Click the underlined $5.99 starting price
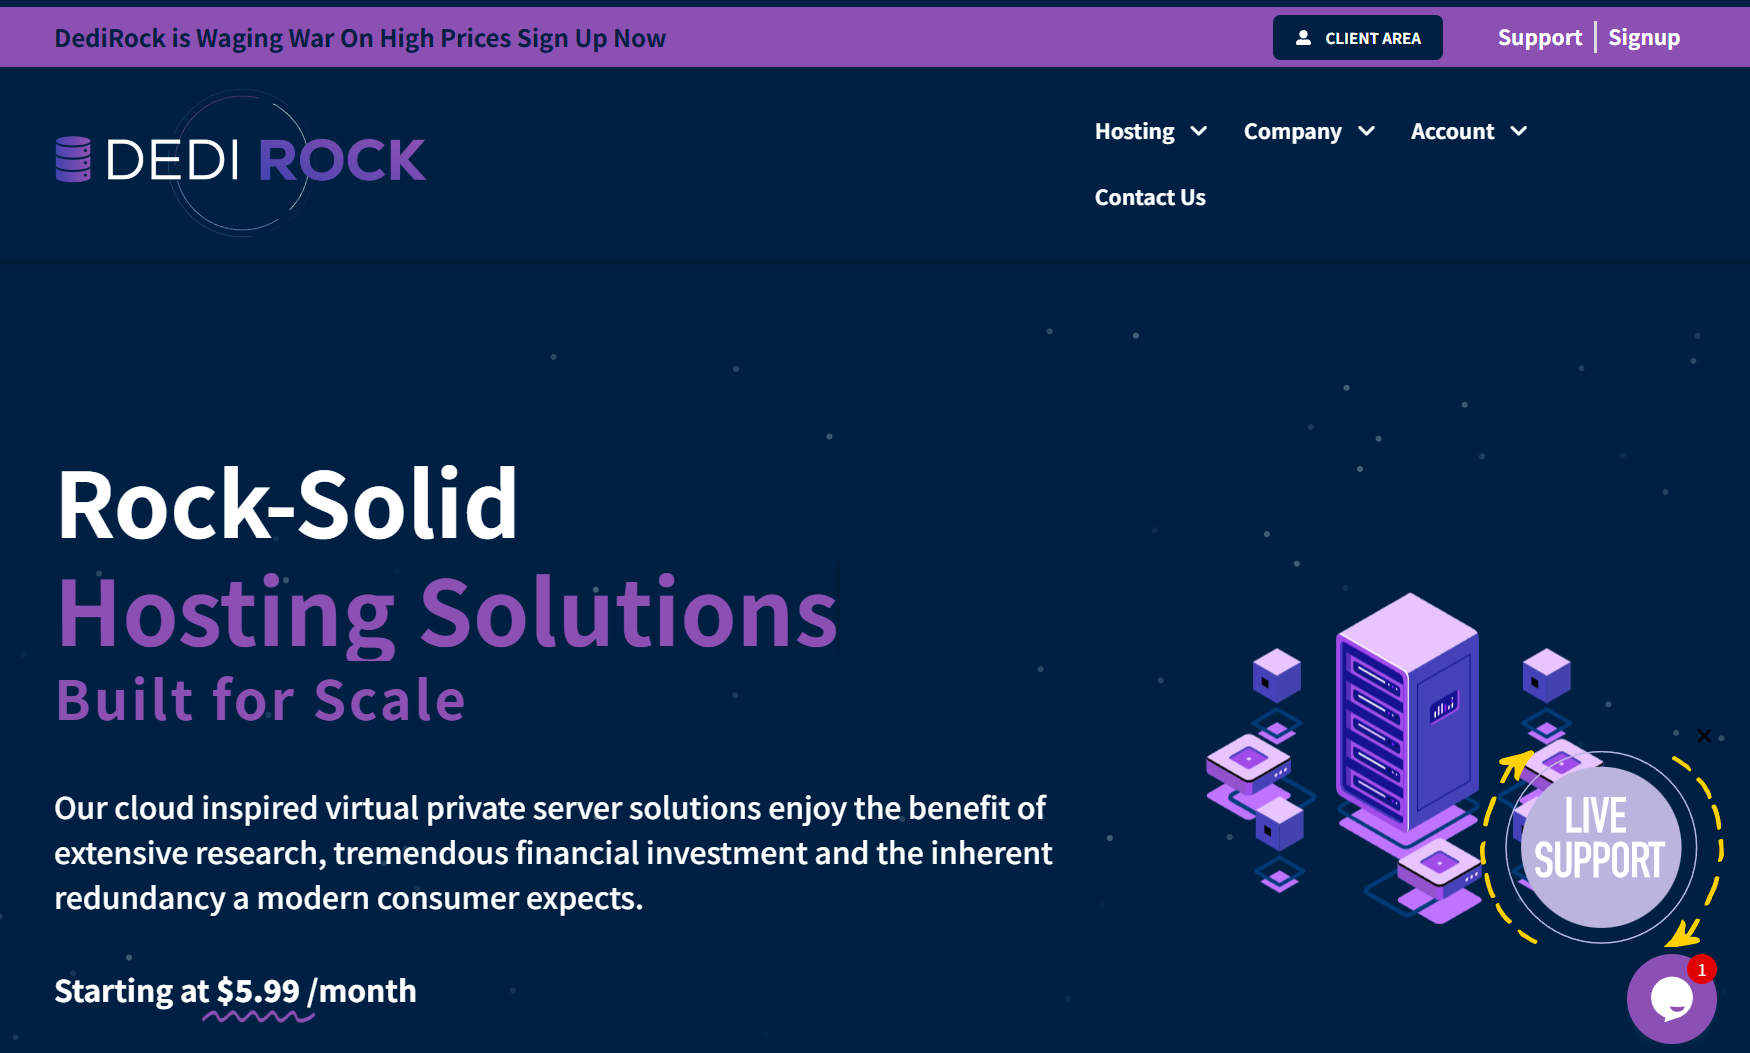This screenshot has width=1750, height=1053. pyautogui.click(x=258, y=991)
